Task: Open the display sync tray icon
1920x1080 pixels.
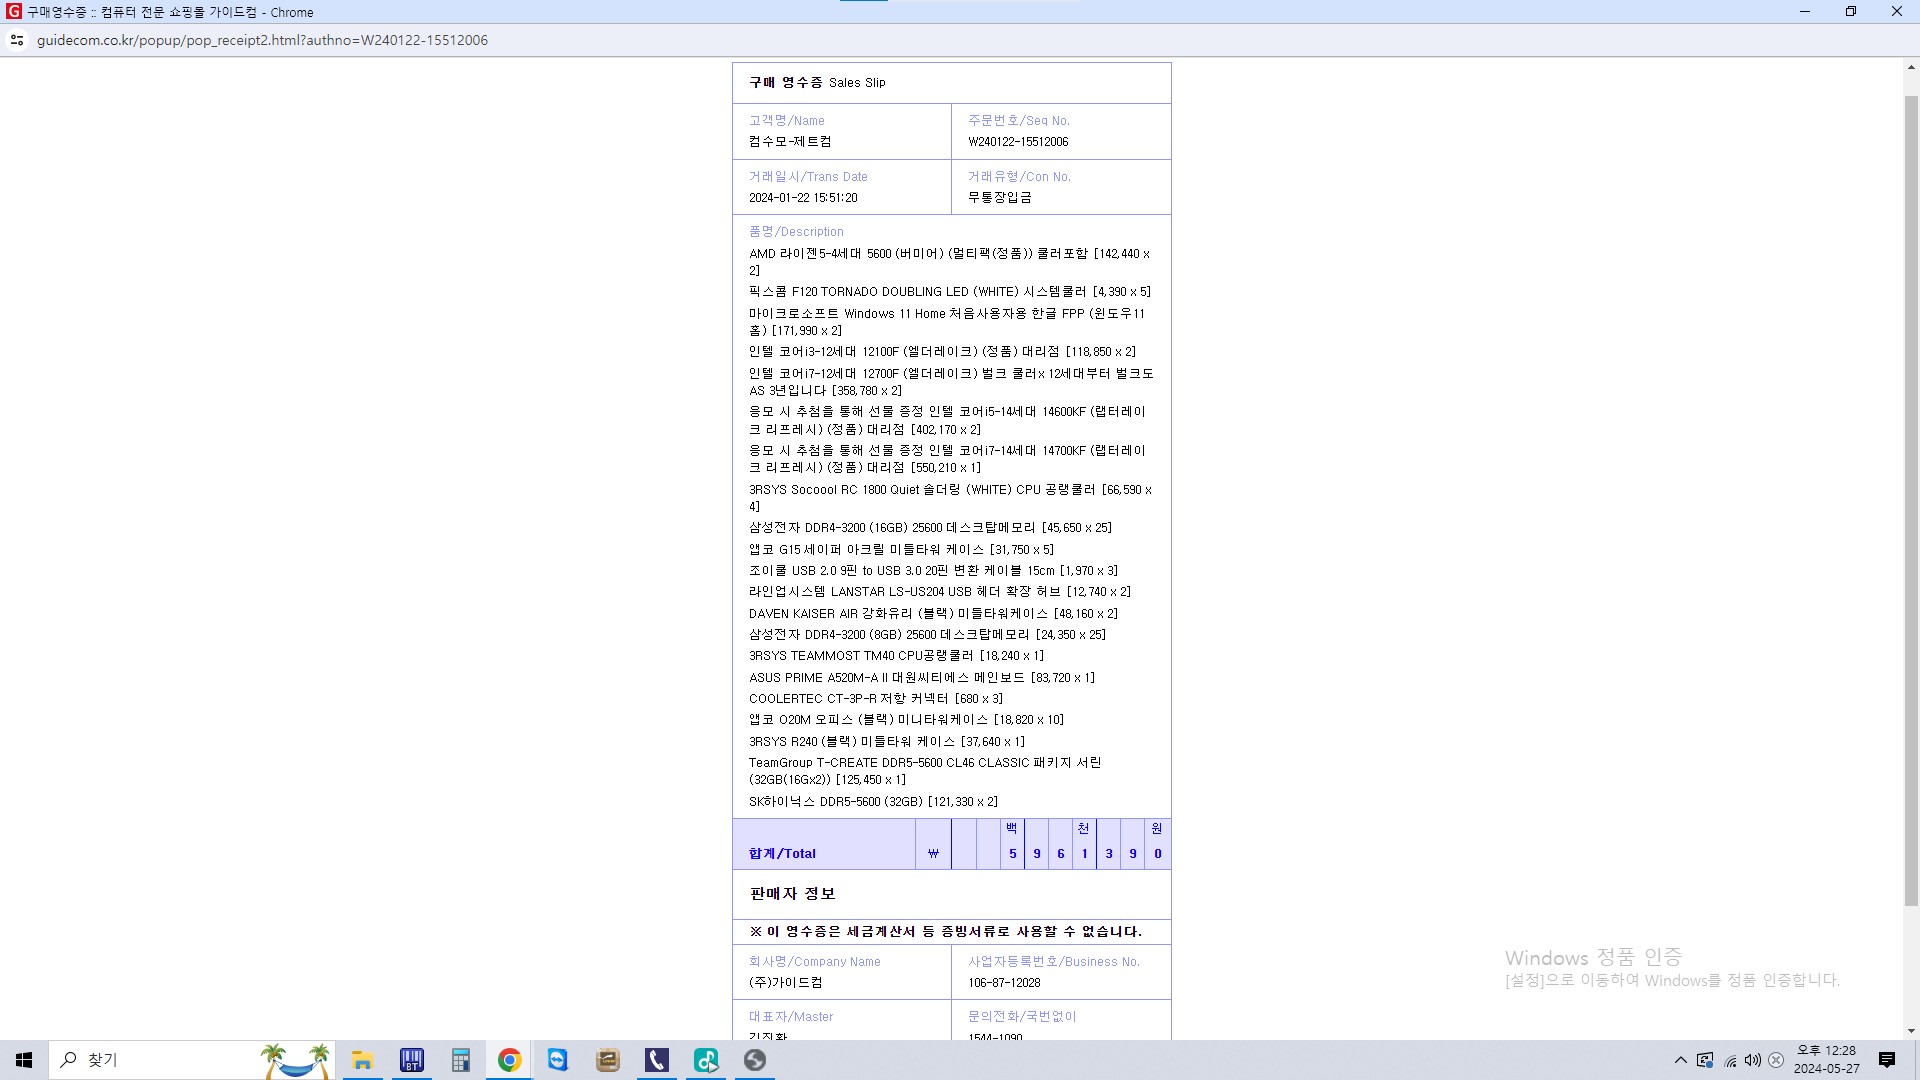Action: [x=1705, y=1060]
